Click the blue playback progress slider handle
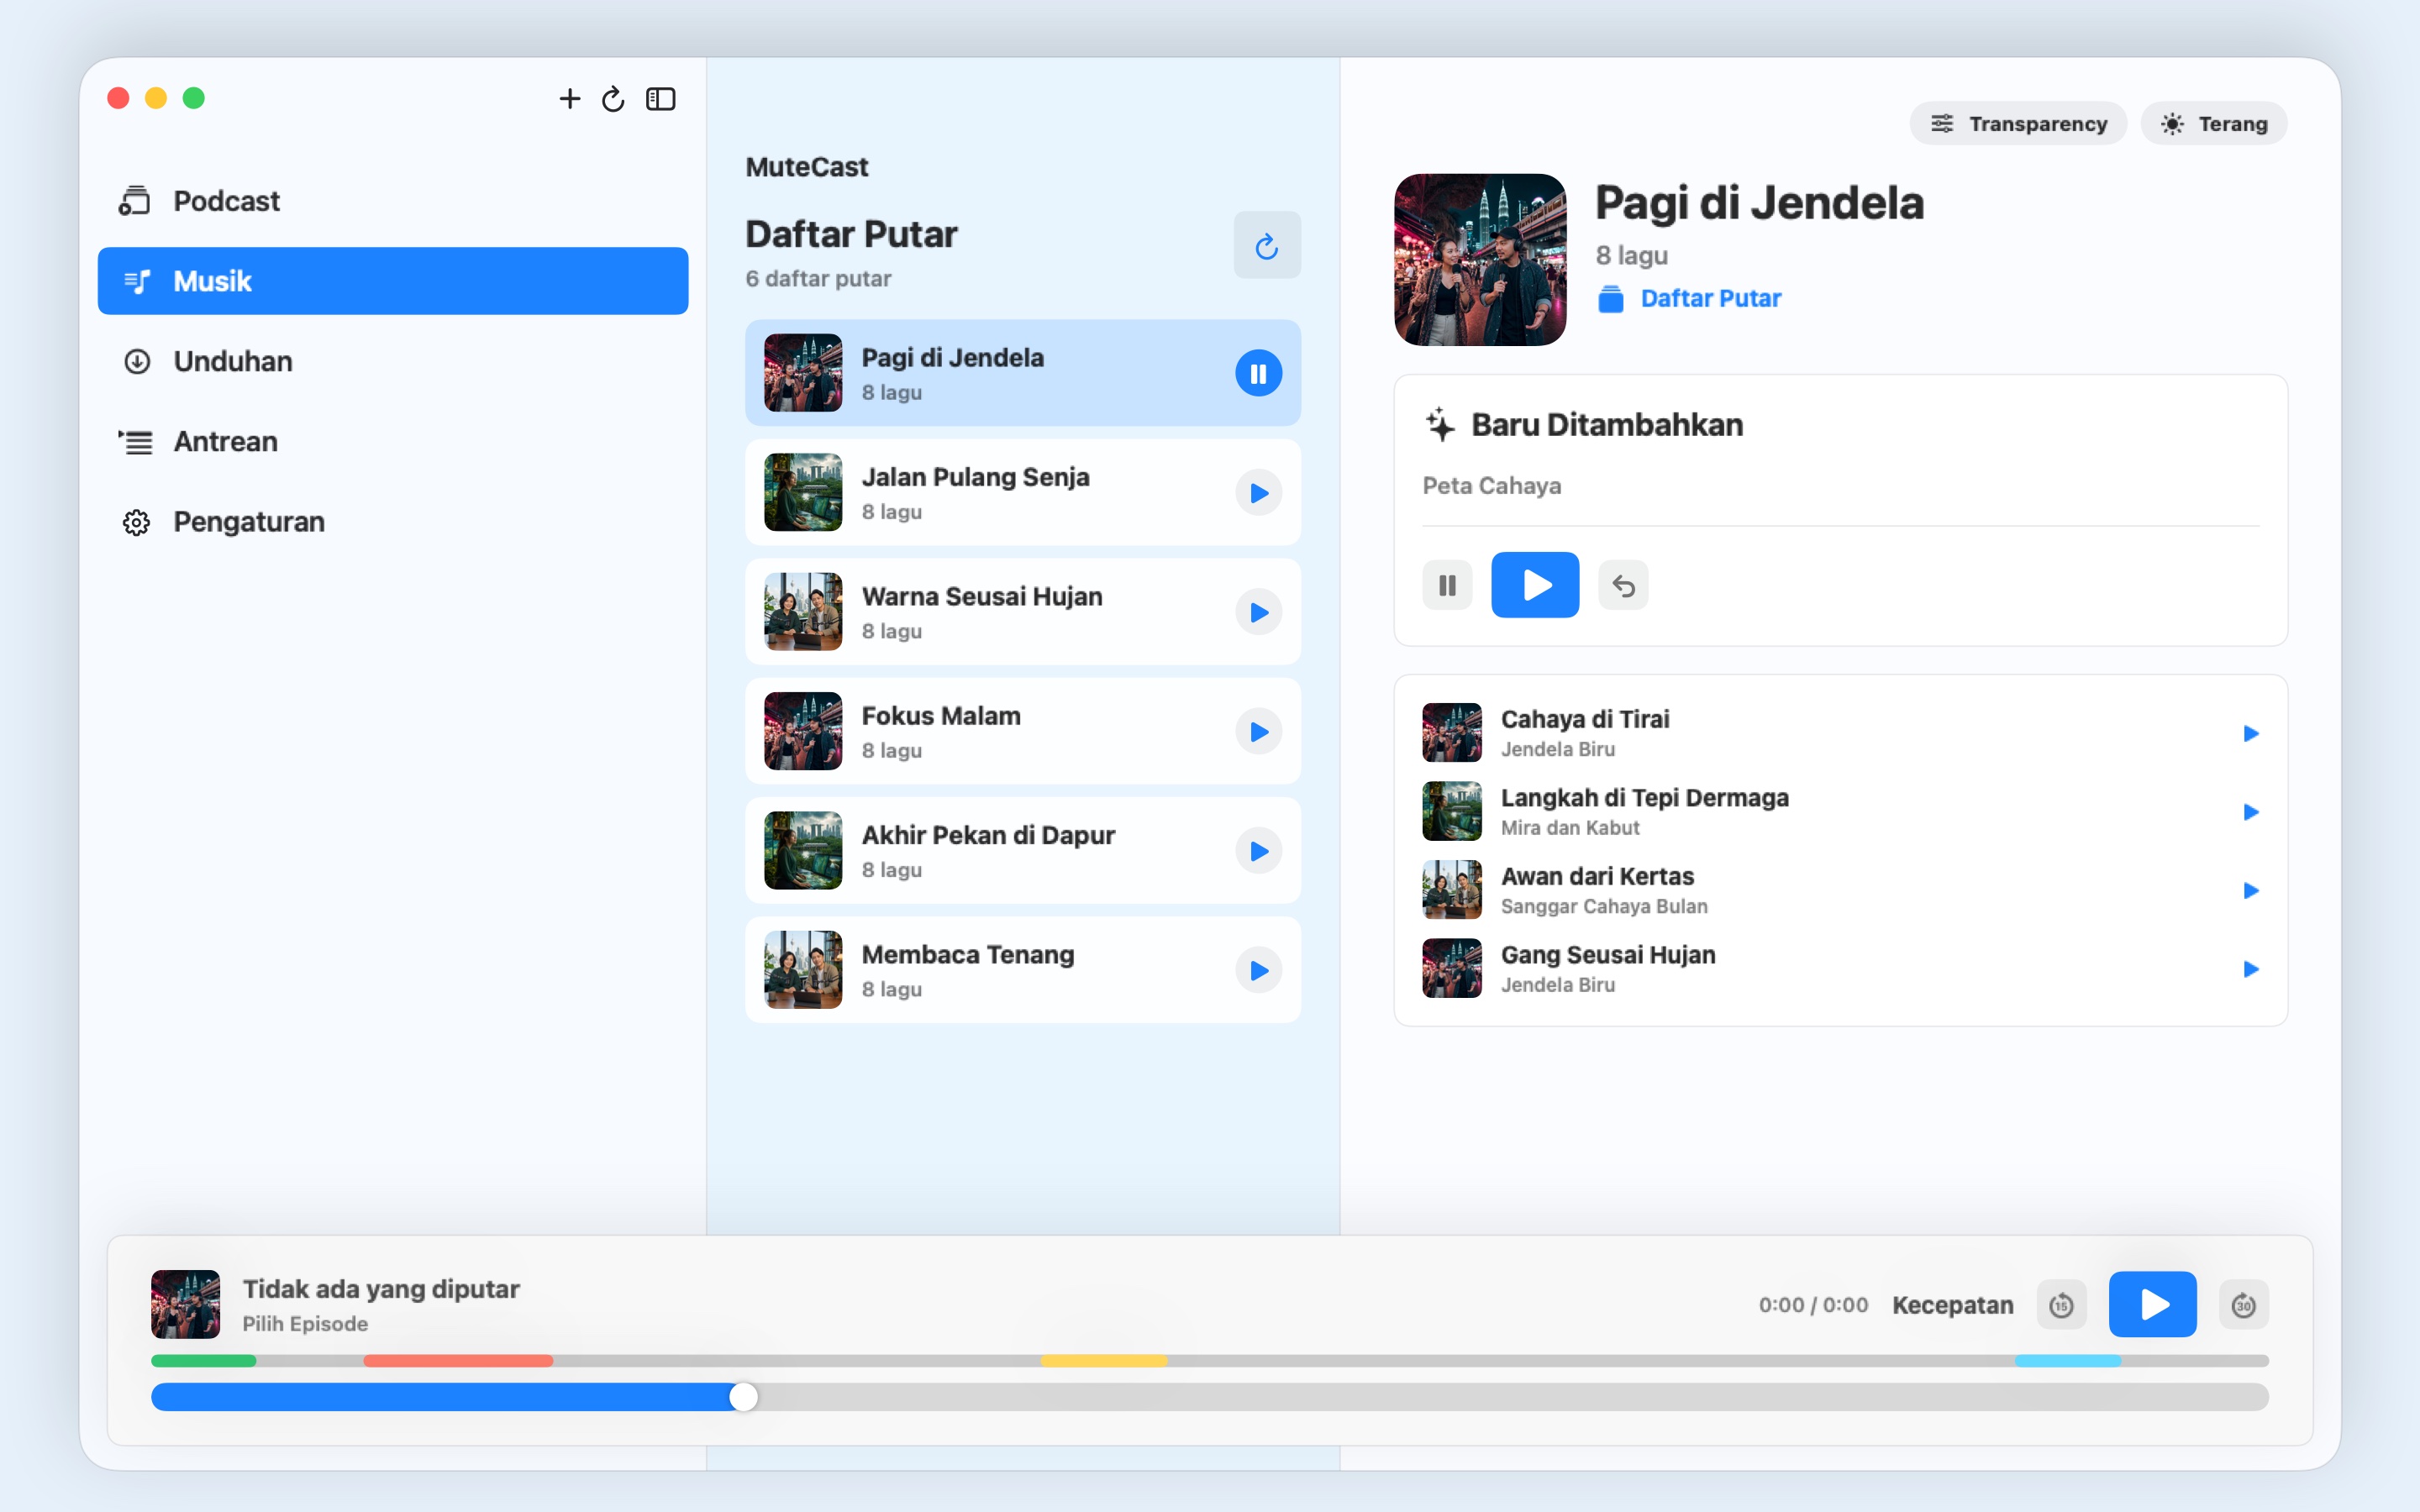The height and width of the screenshot is (1512, 2420). coord(743,1397)
